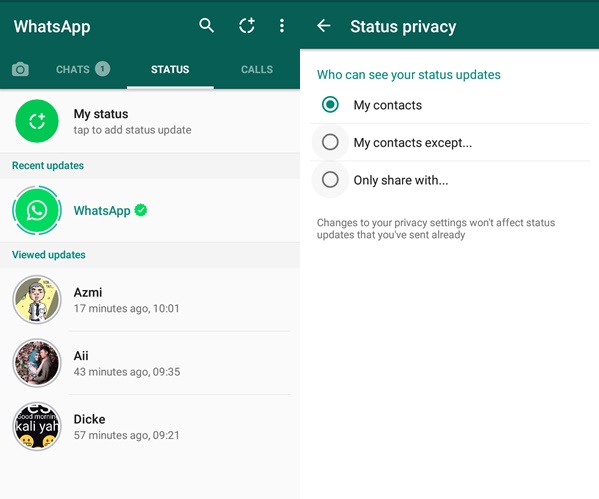Switch to the STATUS tab
This screenshot has height=499, width=599.
[x=170, y=69]
